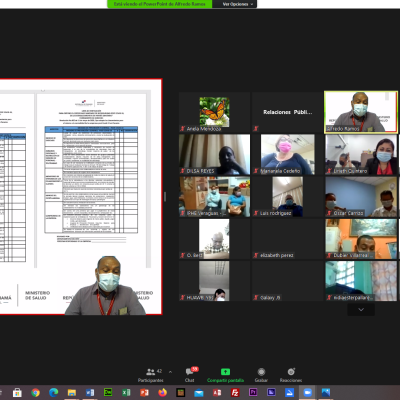The width and height of the screenshot is (400, 400).
Task: Open the Participantes panel
Action: pyautogui.click(x=151, y=375)
